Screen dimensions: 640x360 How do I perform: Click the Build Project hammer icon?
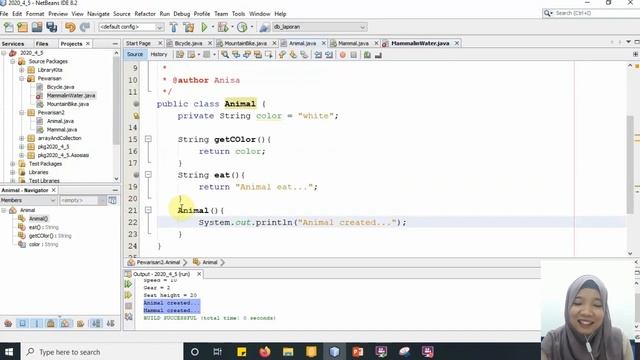[173, 27]
